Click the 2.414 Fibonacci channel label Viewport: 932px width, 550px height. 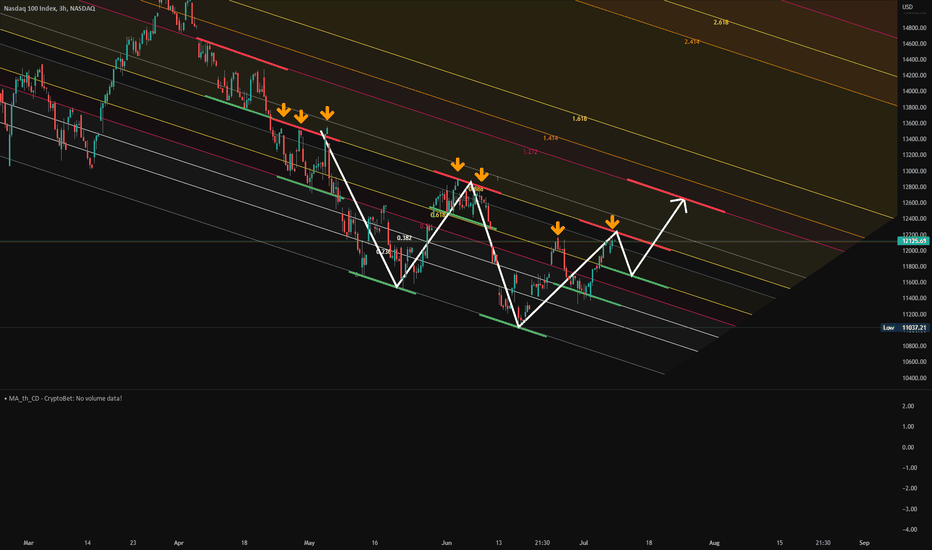point(691,42)
